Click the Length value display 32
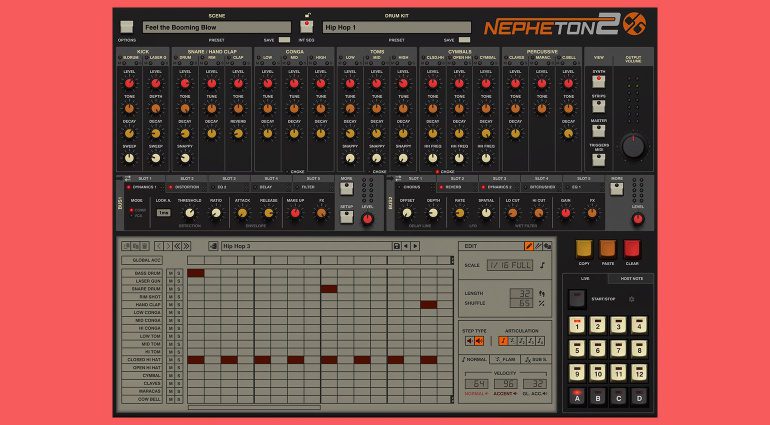 pos(521,293)
